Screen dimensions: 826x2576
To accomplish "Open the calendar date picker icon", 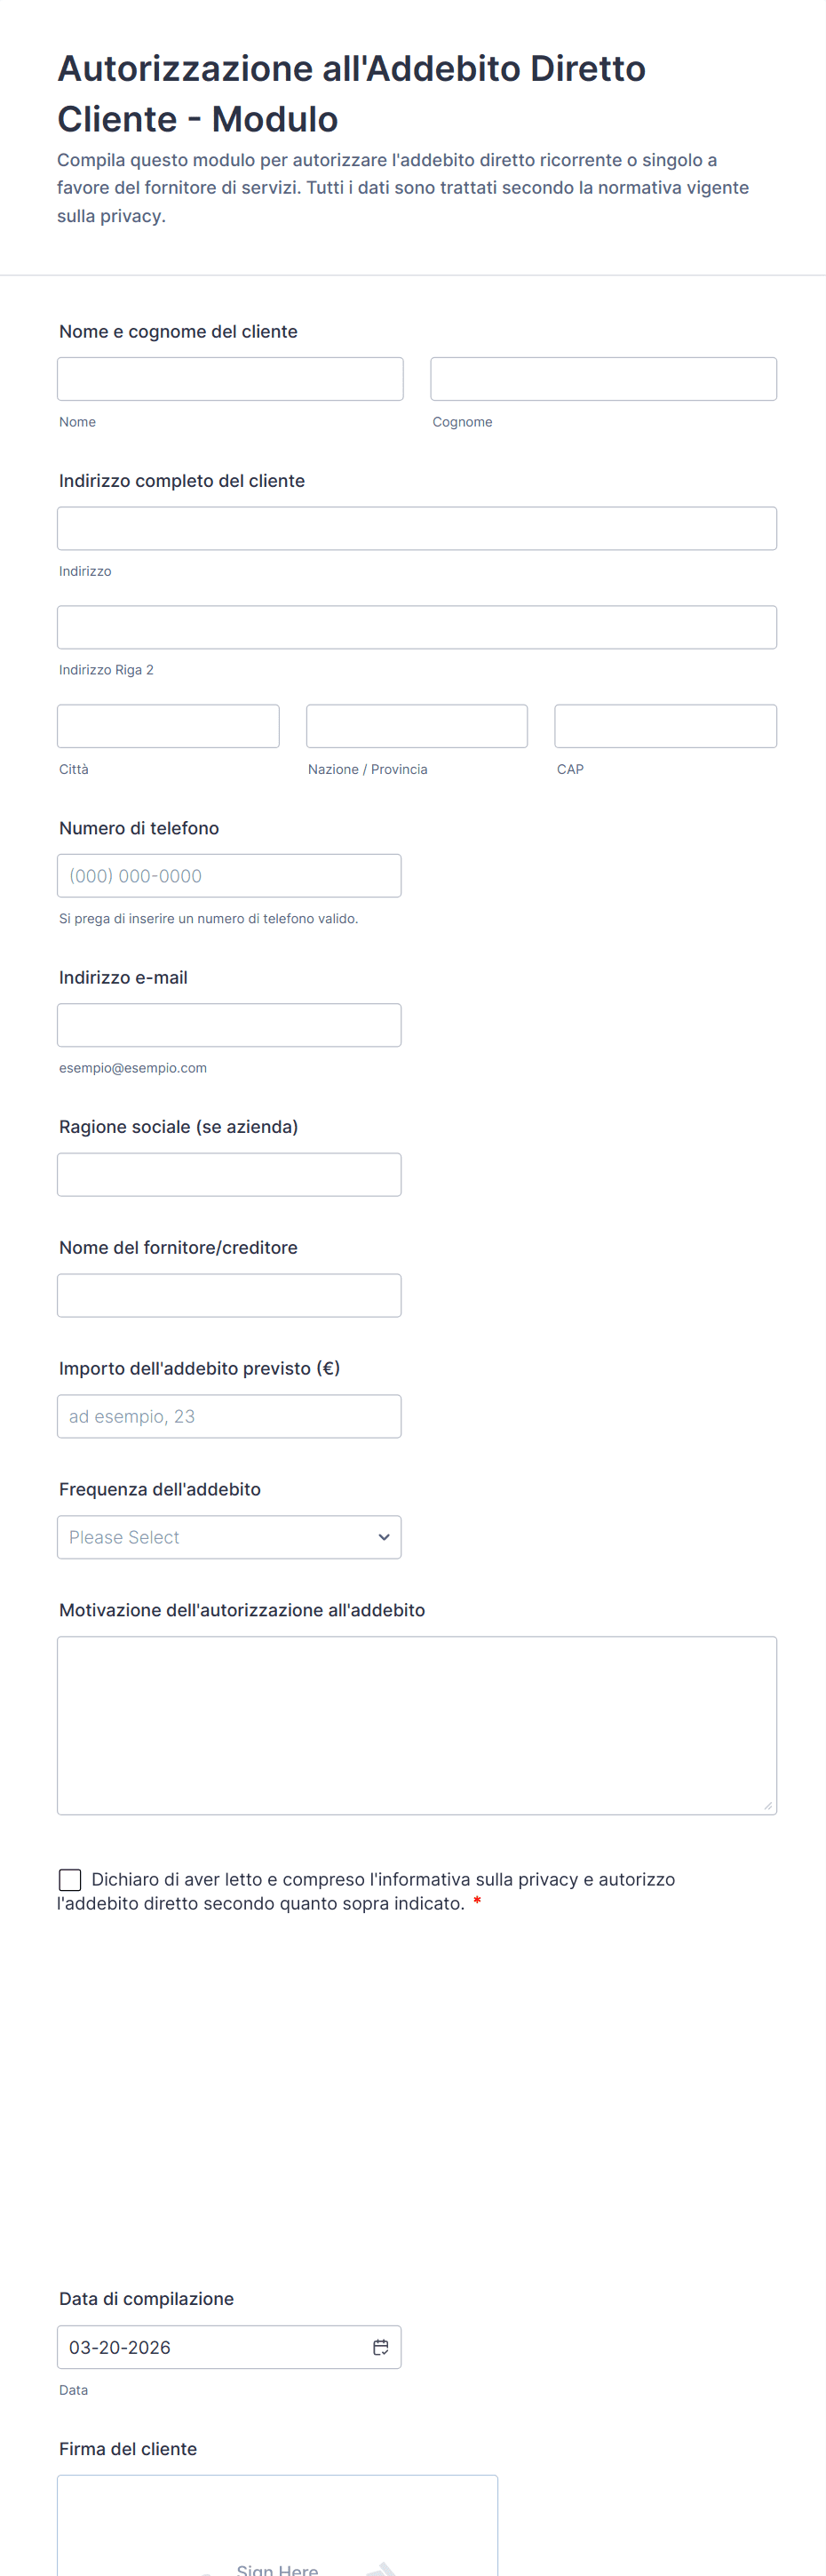I will tap(380, 2347).
